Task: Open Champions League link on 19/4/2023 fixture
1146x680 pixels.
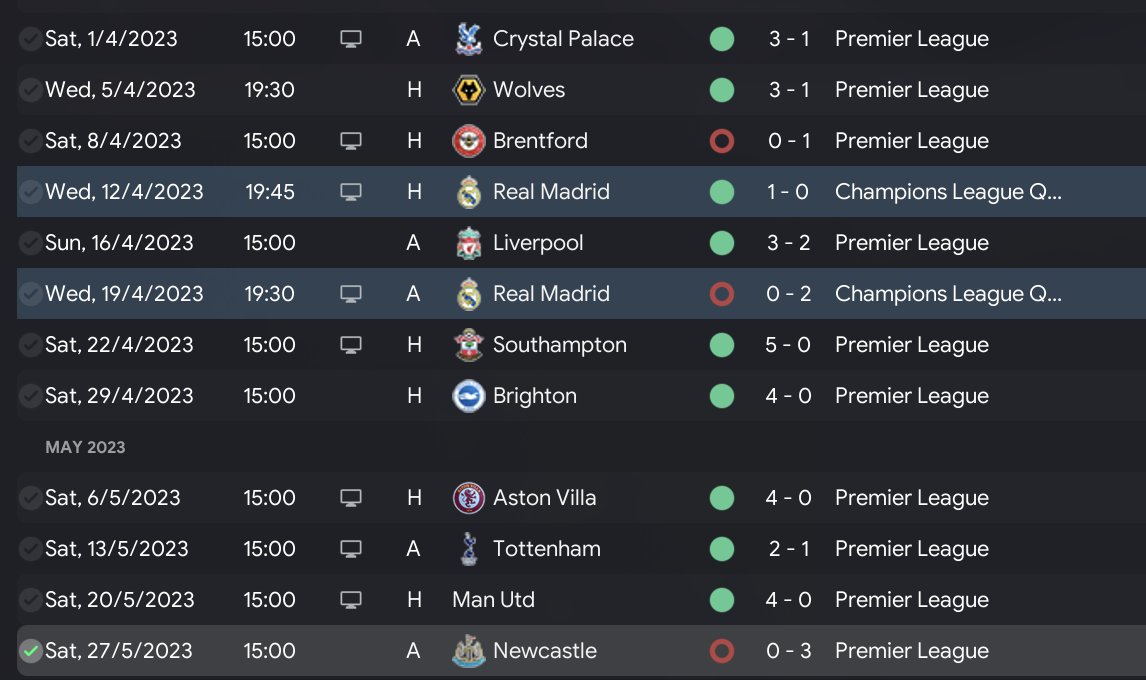Action: point(947,294)
